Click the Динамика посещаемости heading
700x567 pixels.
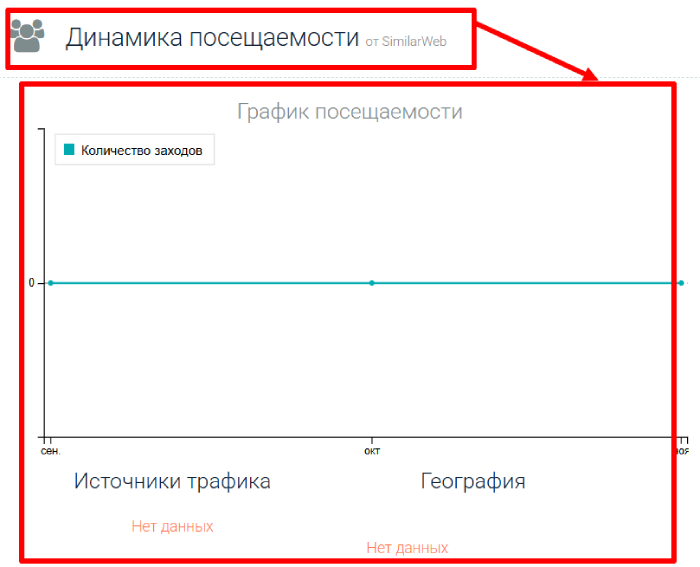tap(211, 38)
